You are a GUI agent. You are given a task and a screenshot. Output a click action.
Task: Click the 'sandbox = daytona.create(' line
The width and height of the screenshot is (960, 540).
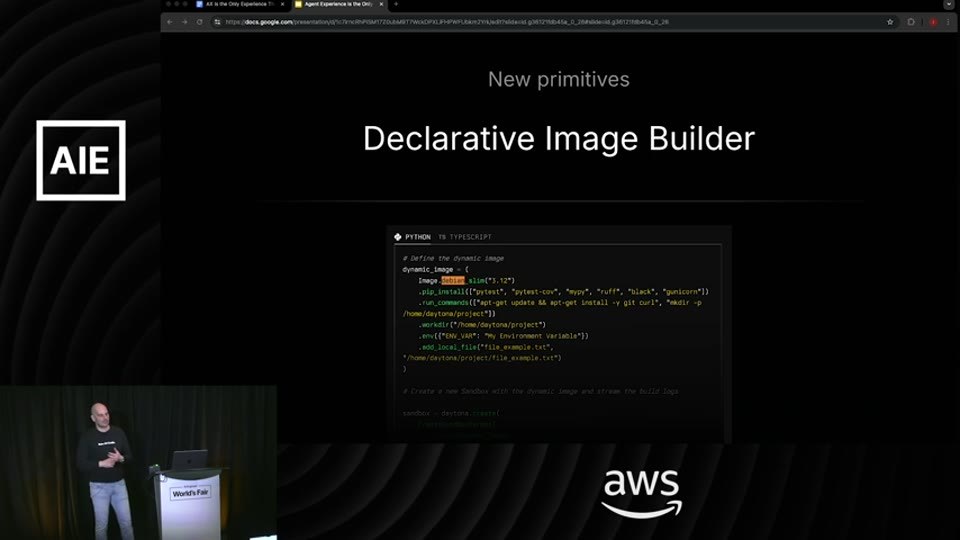(x=451, y=413)
